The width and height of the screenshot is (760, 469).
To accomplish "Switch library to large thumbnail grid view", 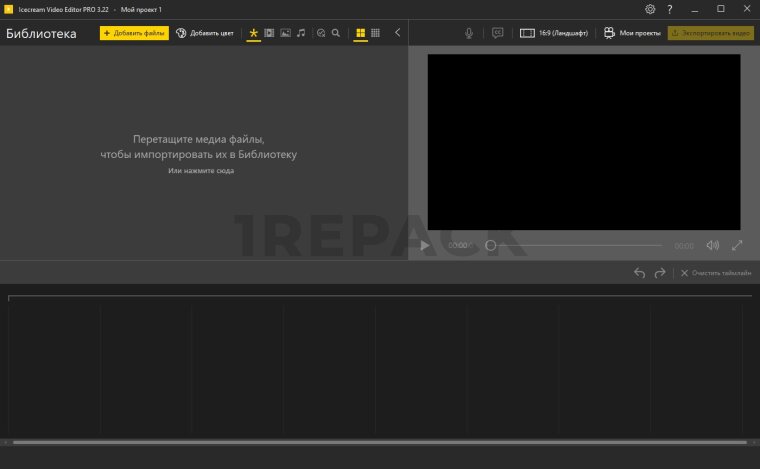I will [x=361, y=33].
